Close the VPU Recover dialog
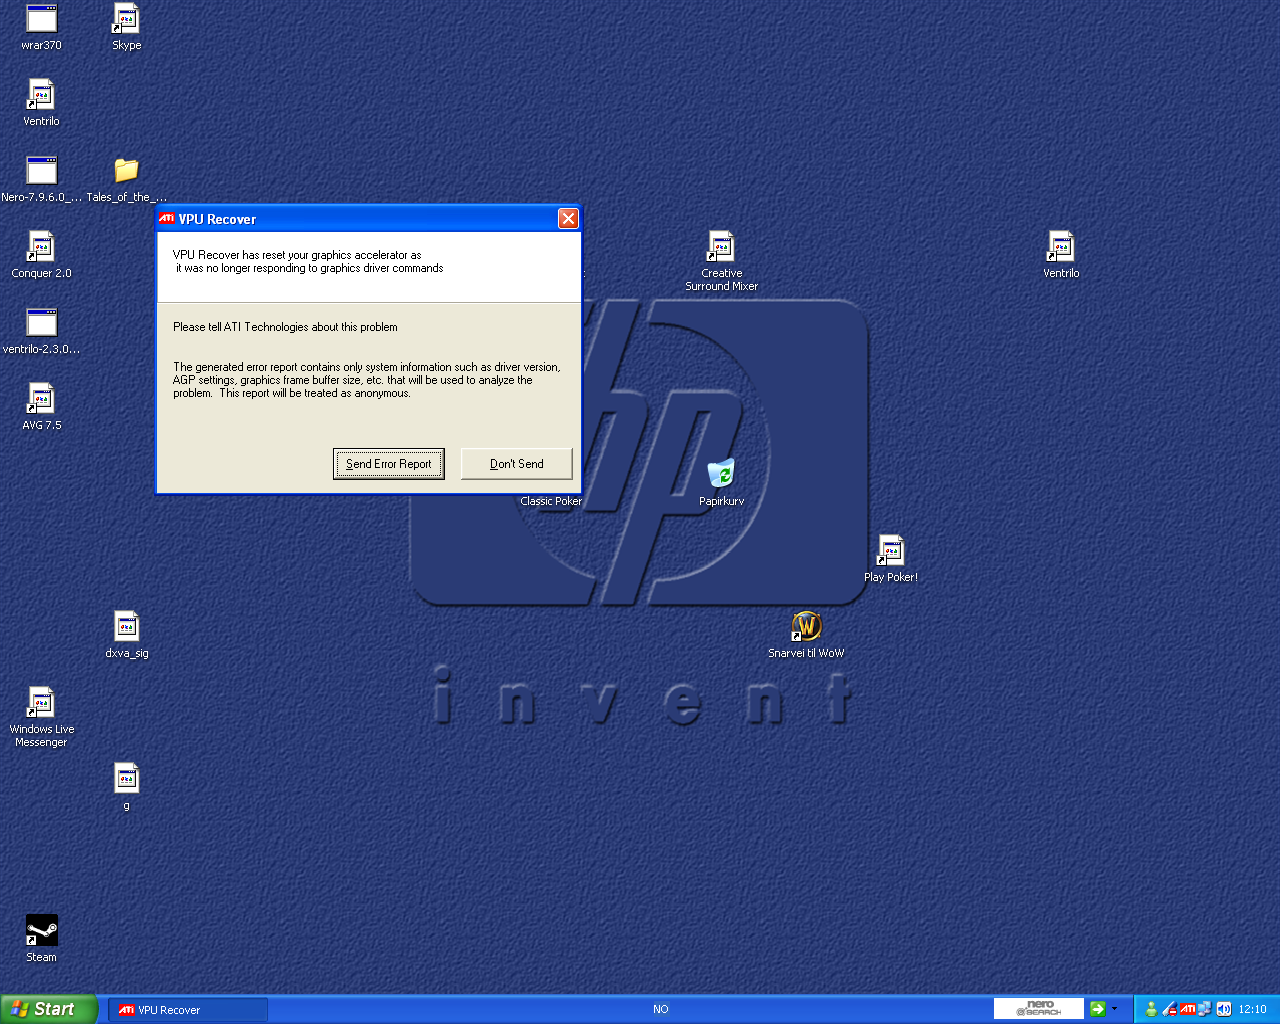Viewport: 1280px width, 1024px height. [568, 219]
